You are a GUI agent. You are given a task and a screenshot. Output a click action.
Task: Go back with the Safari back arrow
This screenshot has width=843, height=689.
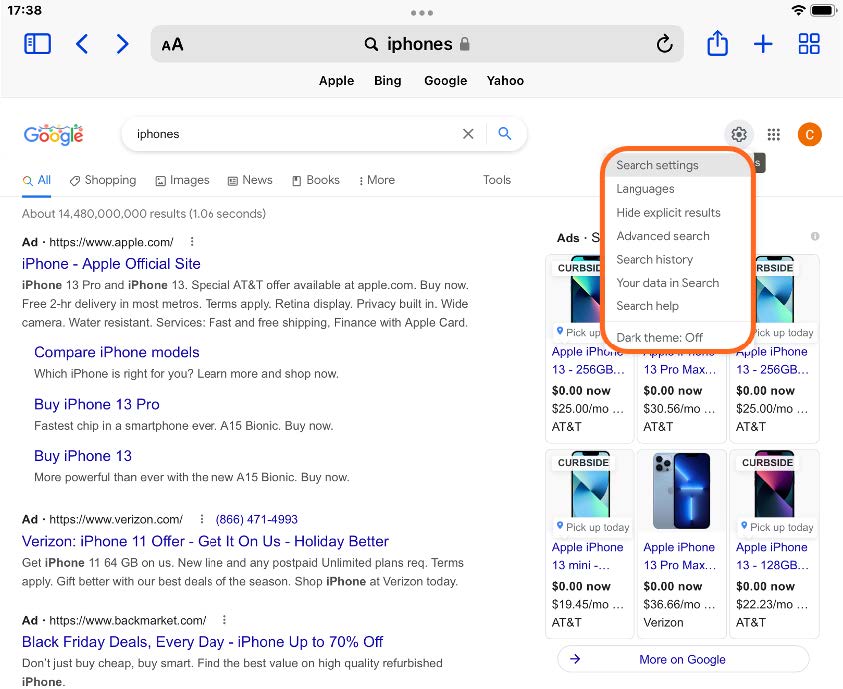click(x=82, y=44)
